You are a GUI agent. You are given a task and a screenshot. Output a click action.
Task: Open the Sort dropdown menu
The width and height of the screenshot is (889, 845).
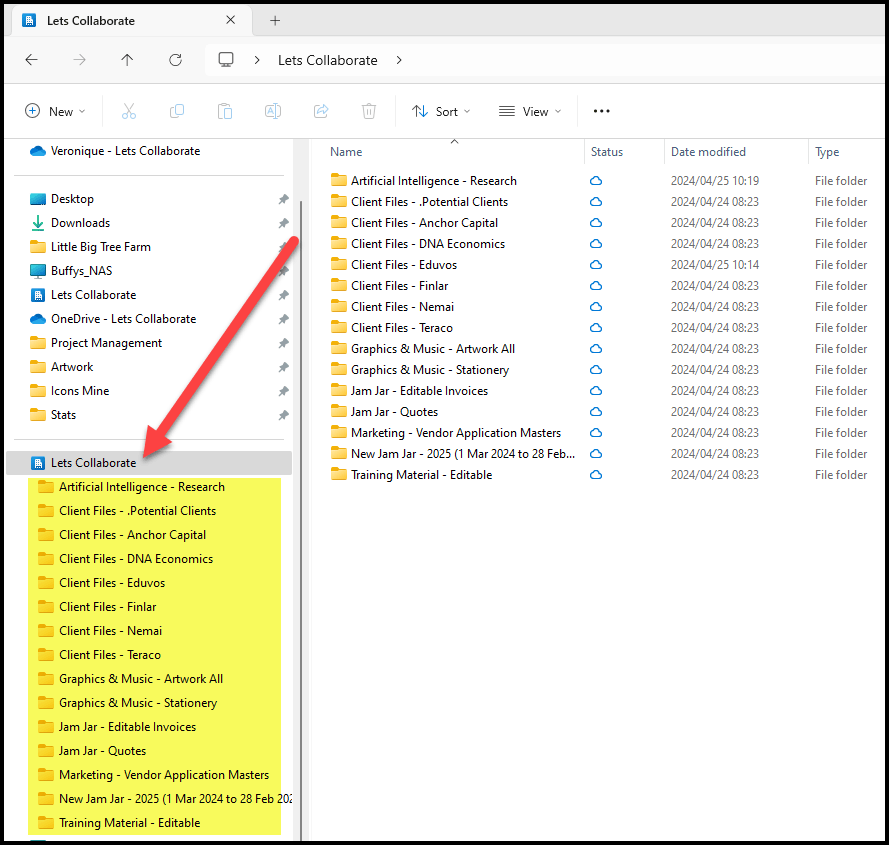point(441,111)
